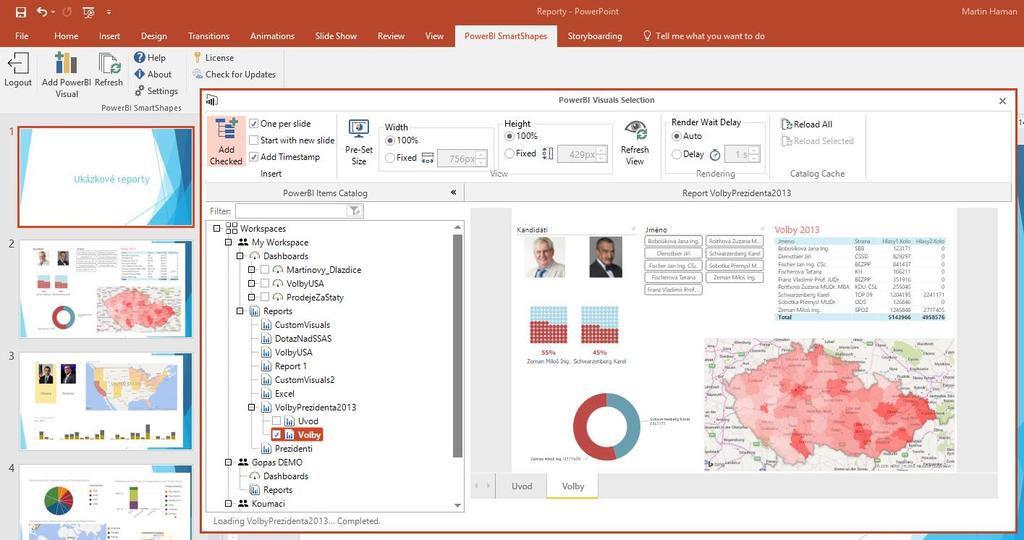Viewport: 1024px width, 540px height.
Task: Collapse Dashboards under My Workspace
Action: pyautogui.click(x=240, y=256)
